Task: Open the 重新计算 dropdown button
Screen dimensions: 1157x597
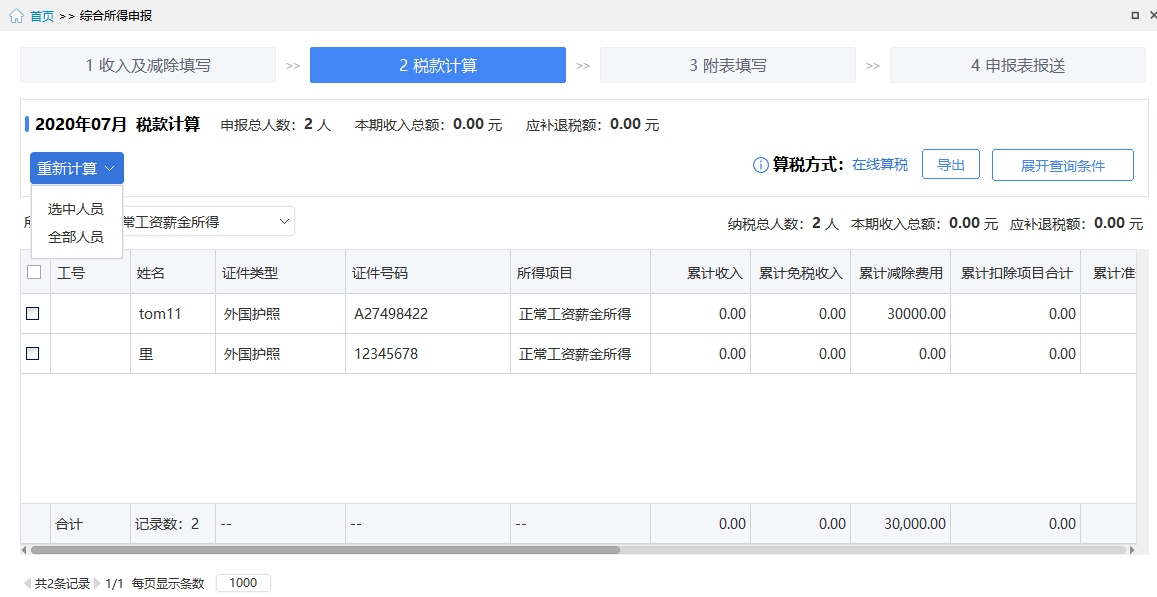Action: 77,168
